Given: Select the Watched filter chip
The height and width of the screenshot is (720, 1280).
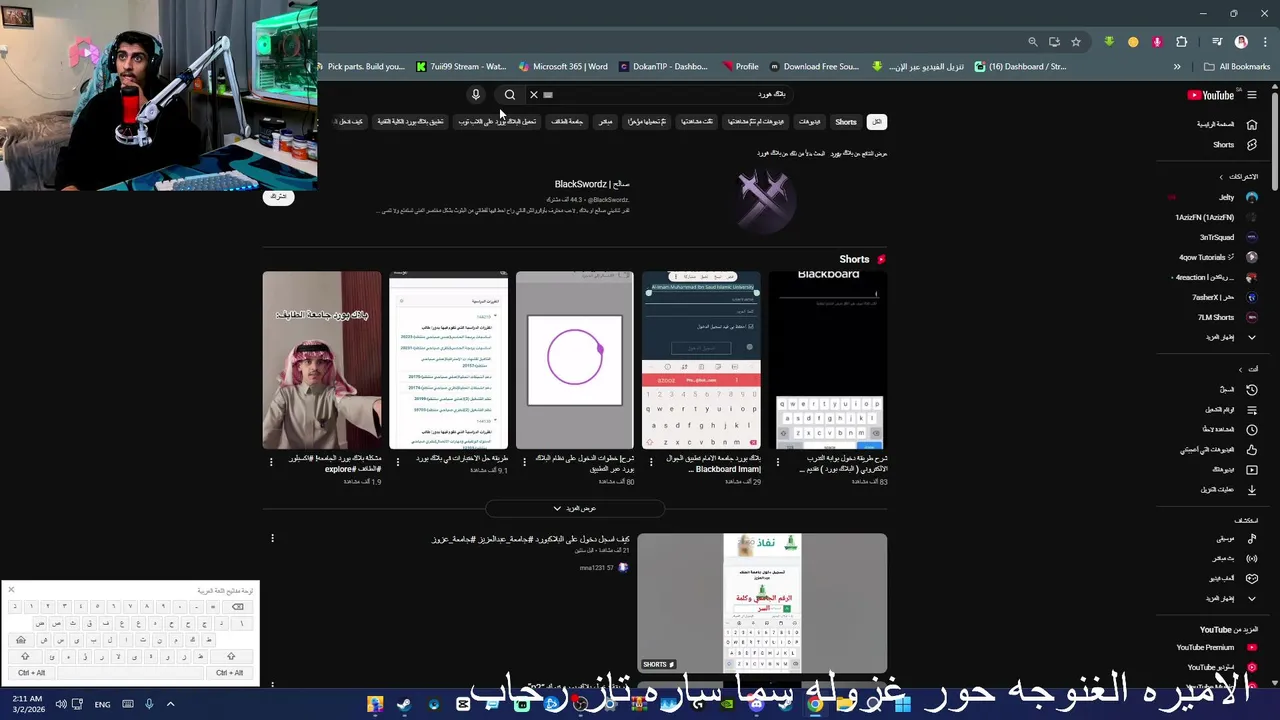Looking at the screenshot, I should [x=697, y=122].
